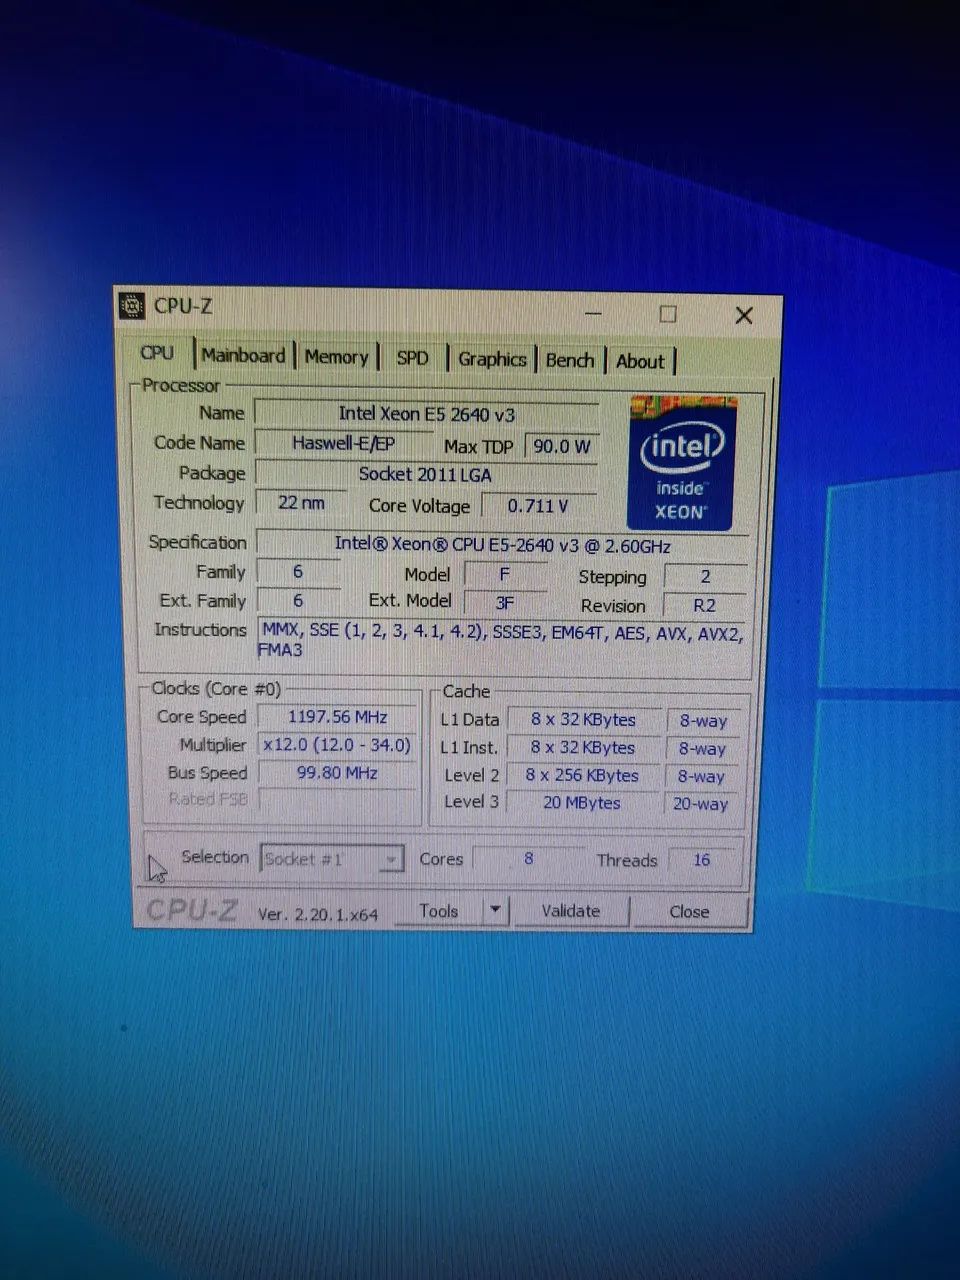The width and height of the screenshot is (960, 1280).
Task: Click the L1 Data value 8 x 32 KBytes
Action: click(583, 720)
